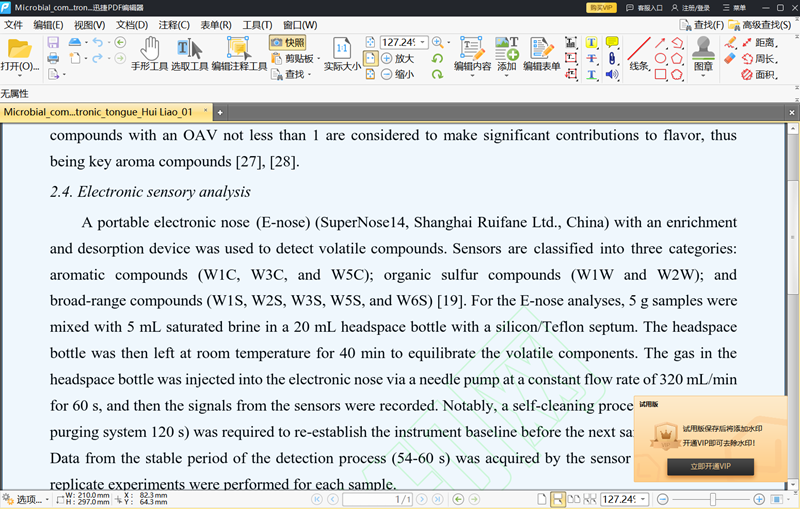Click 查找(F) in top right
The height and width of the screenshot is (509, 800).
pyautogui.click(x=702, y=25)
